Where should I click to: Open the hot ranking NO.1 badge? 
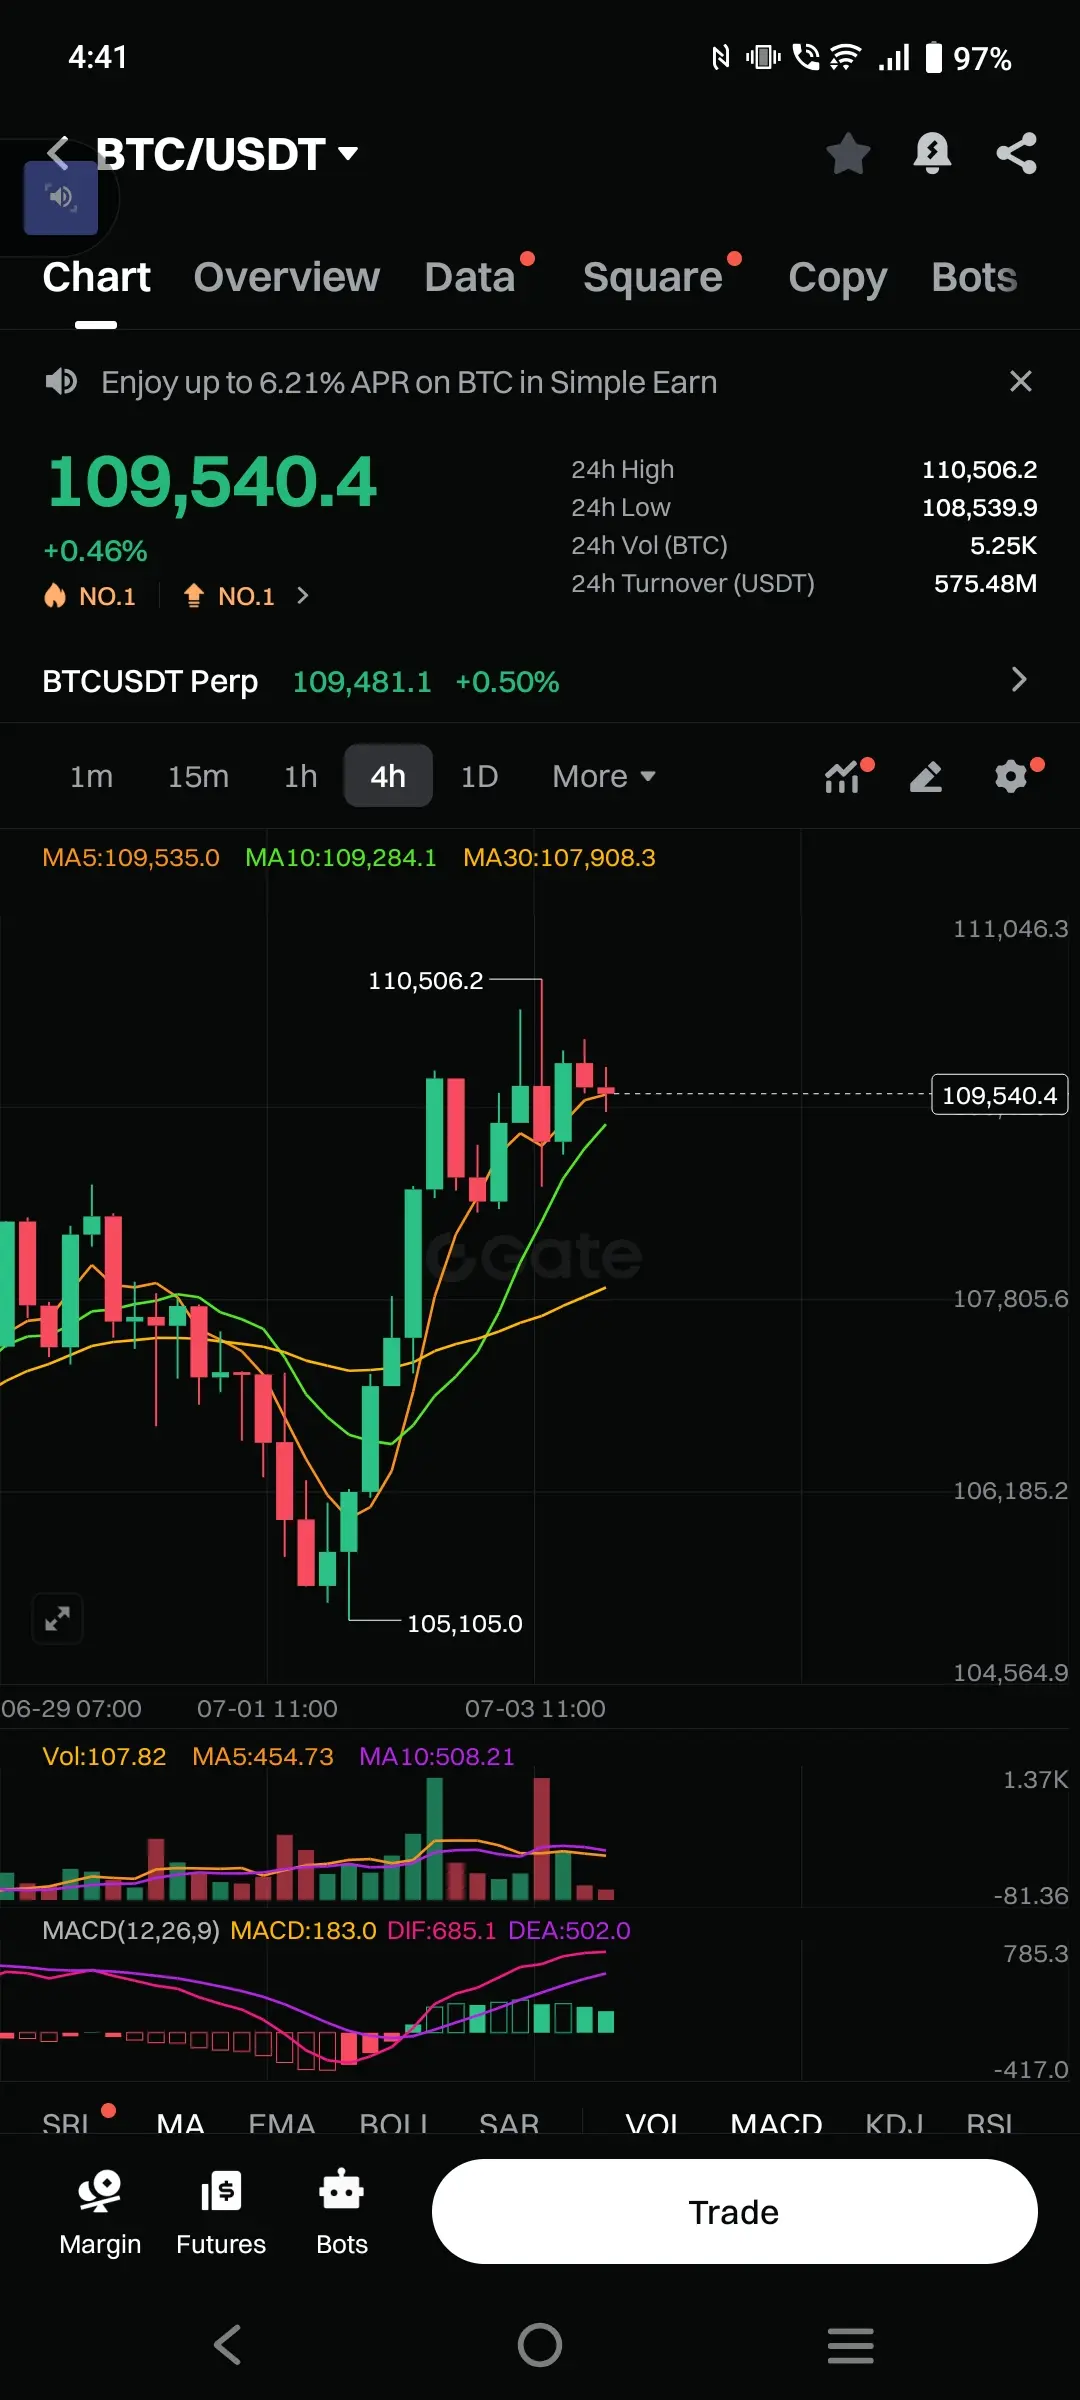tap(89, 596)
